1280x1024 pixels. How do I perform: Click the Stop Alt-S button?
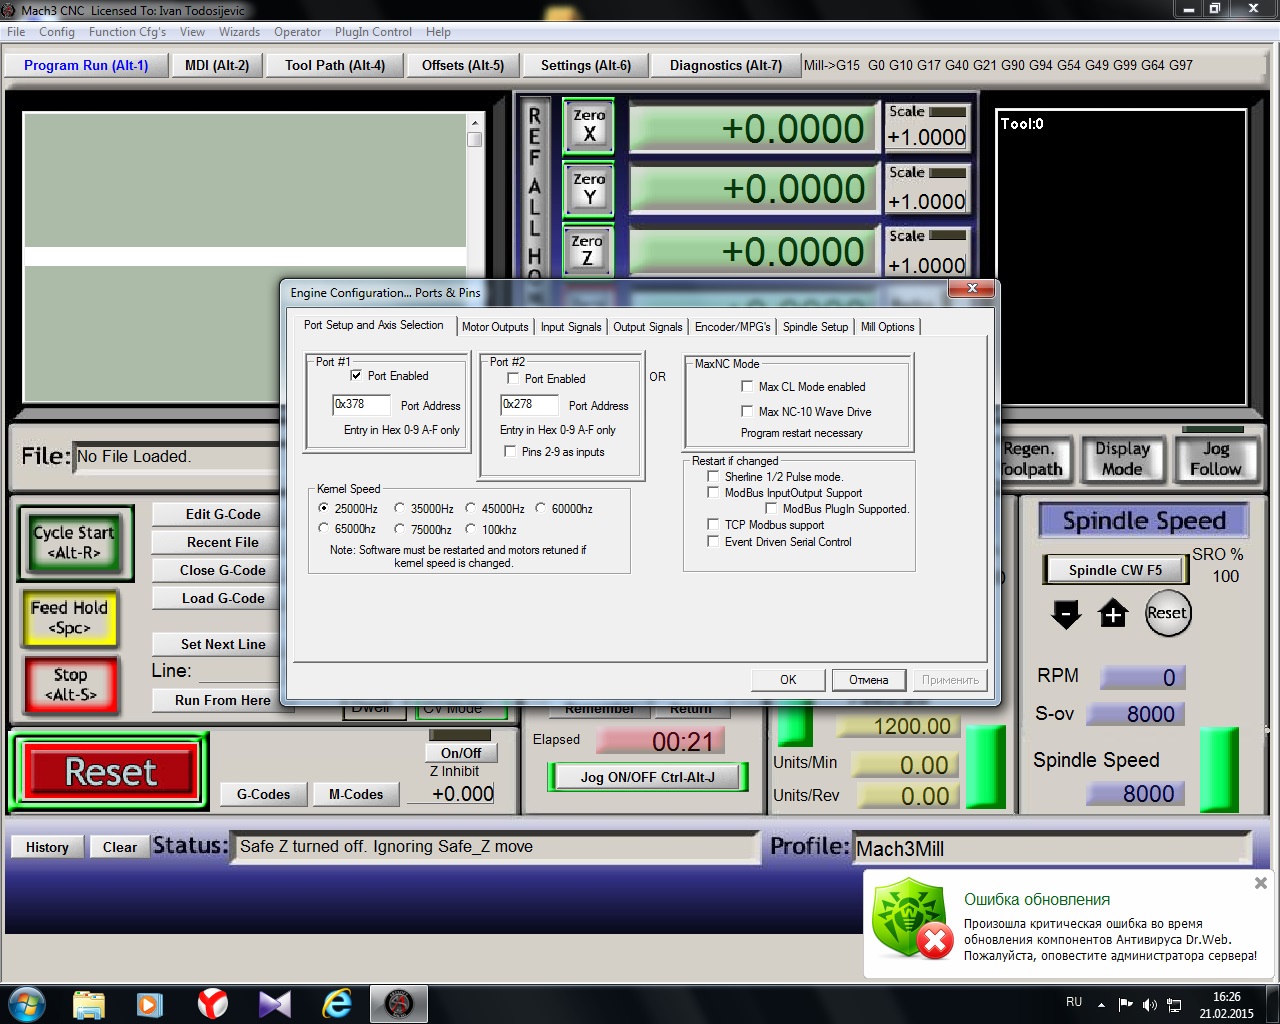[70, 685]
